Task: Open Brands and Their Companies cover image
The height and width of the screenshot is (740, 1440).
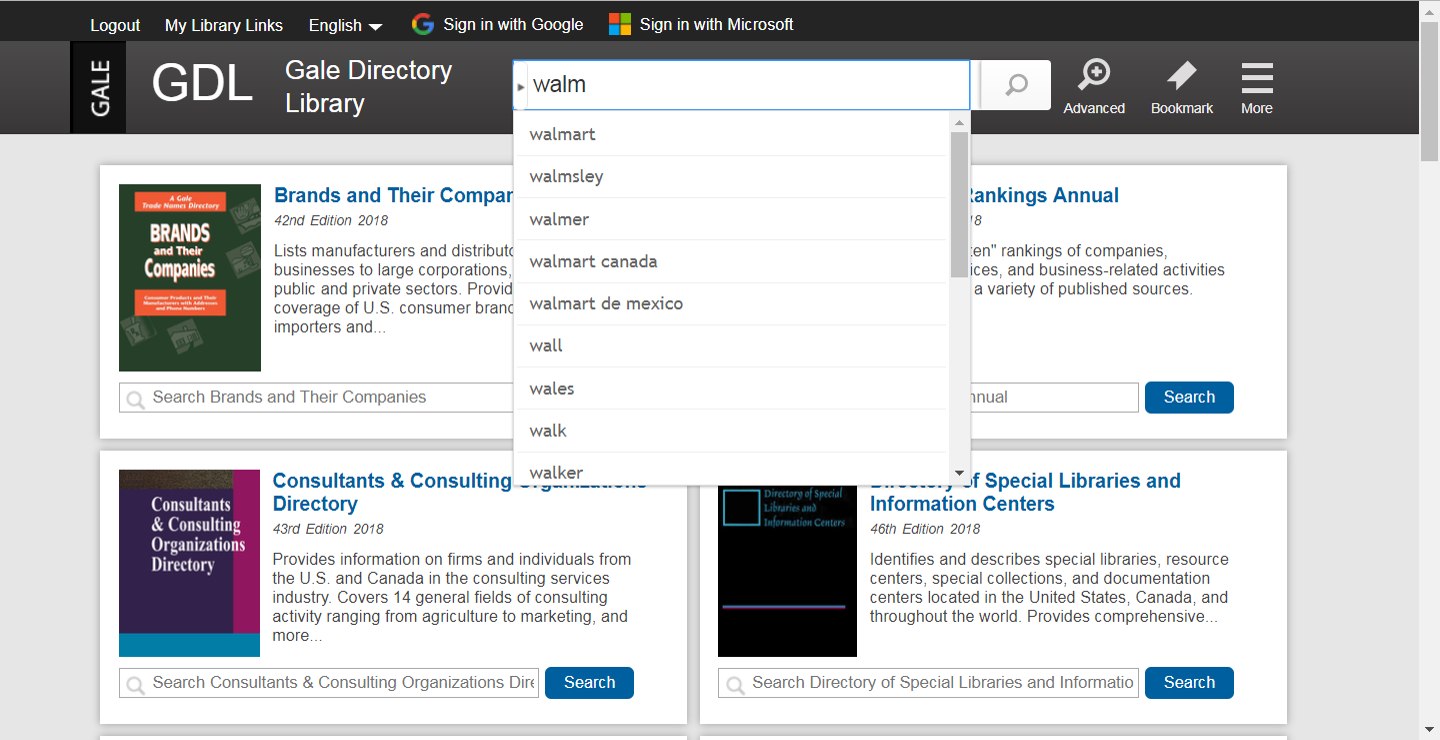Action: coord(190,278)
